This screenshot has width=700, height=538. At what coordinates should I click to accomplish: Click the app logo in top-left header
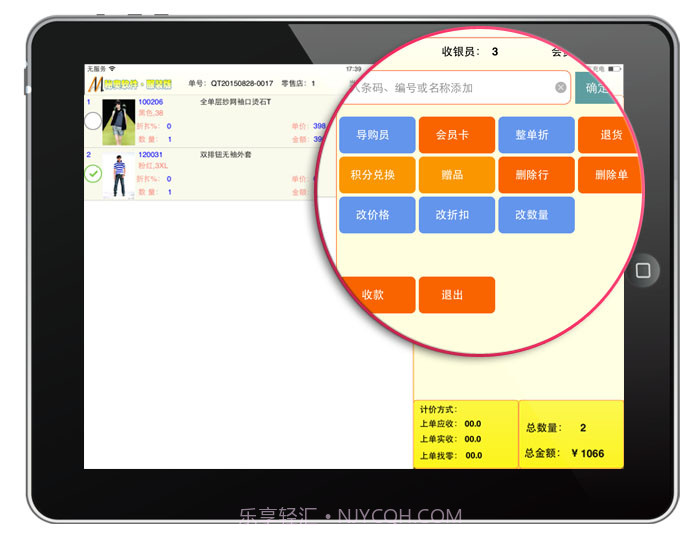[x=129, y=83]
